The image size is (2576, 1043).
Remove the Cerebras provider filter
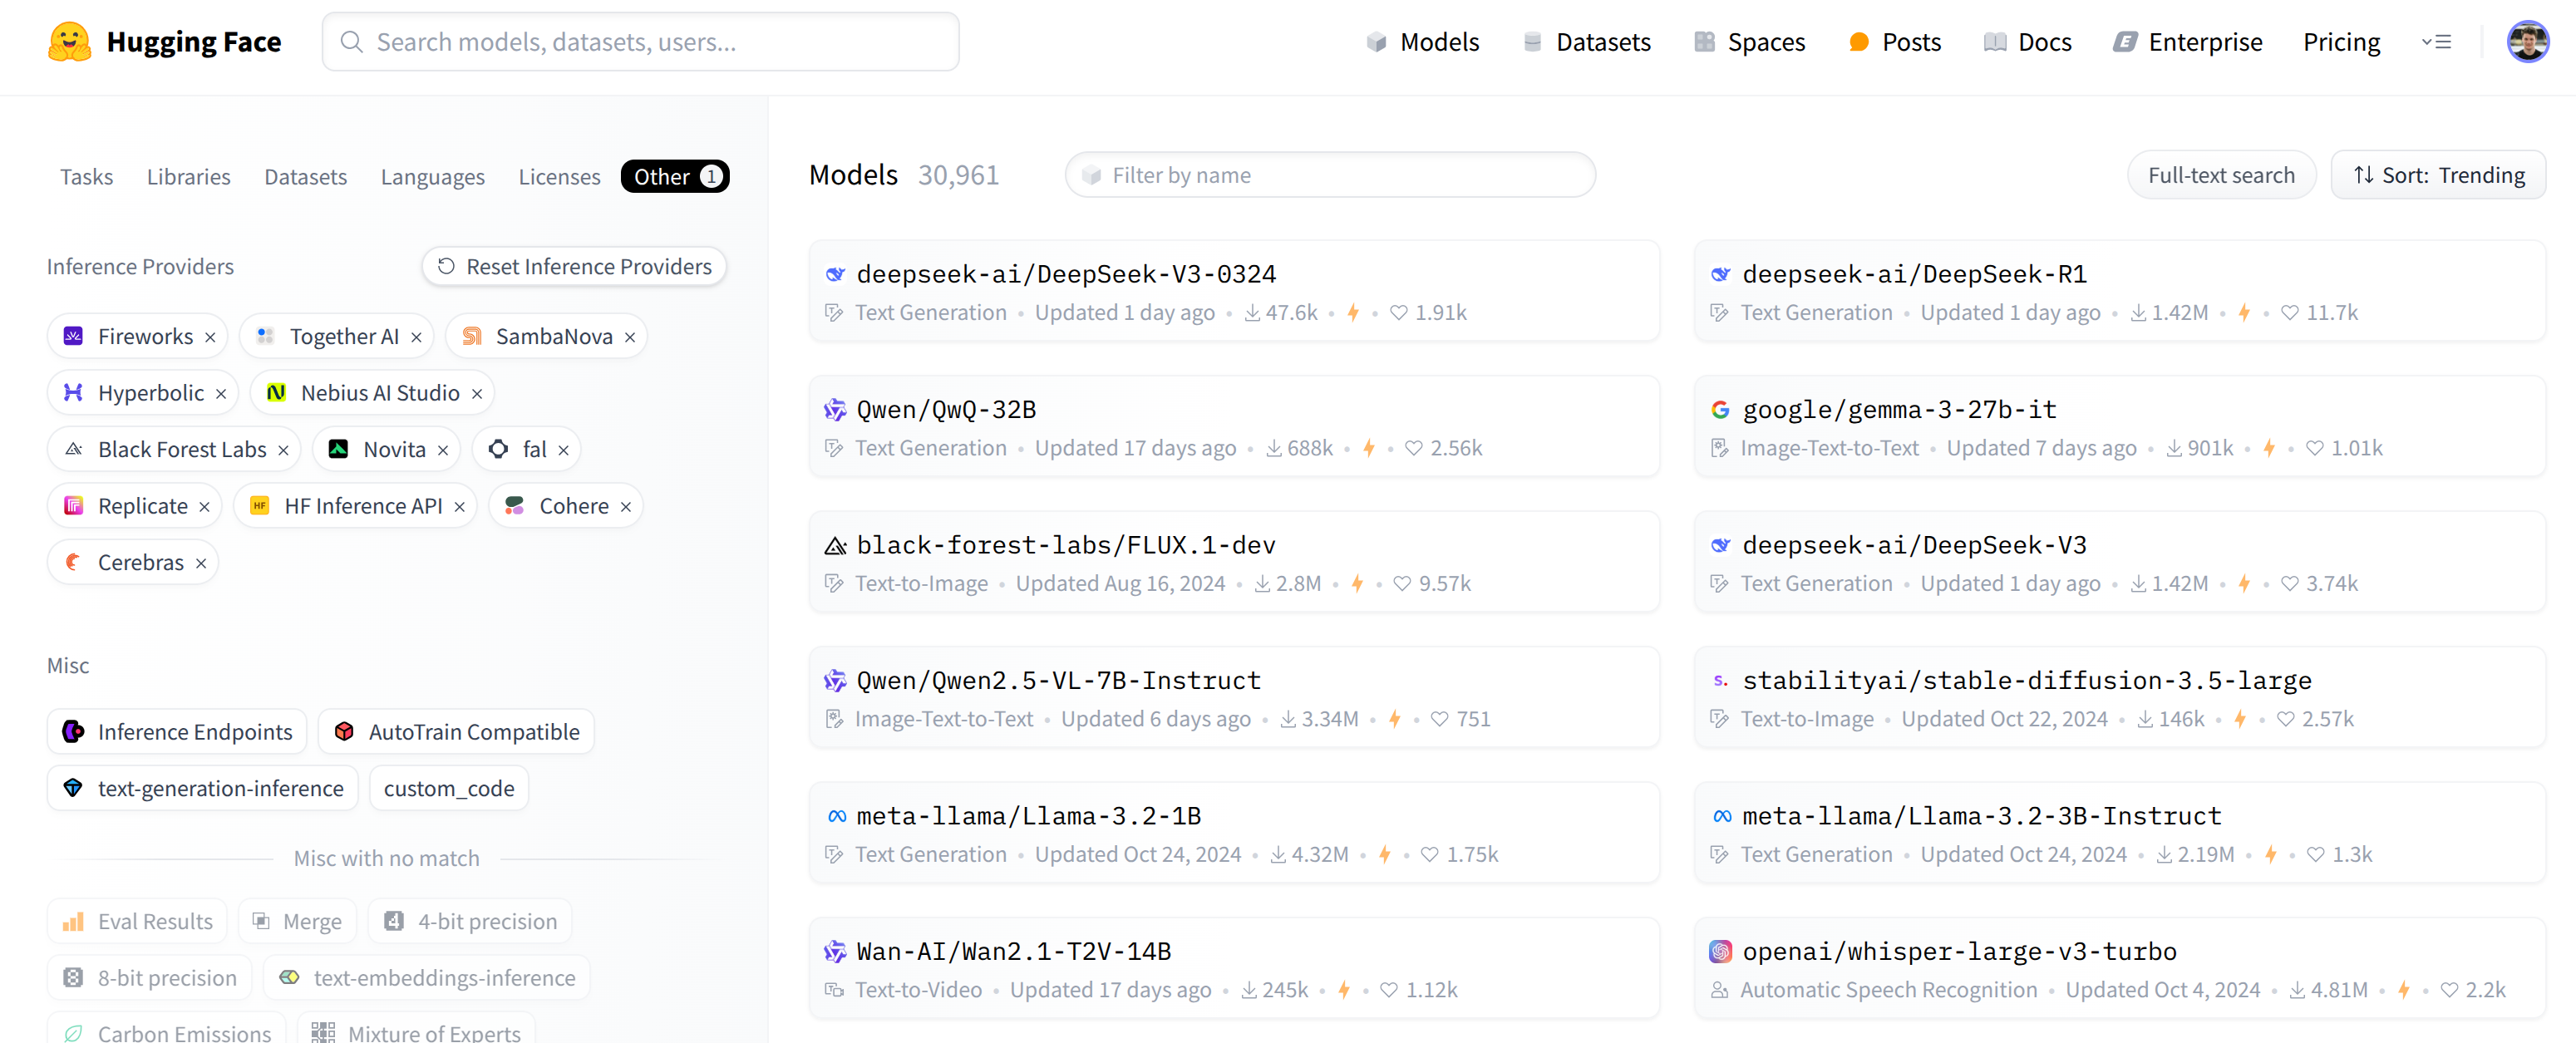pos(201,564)
